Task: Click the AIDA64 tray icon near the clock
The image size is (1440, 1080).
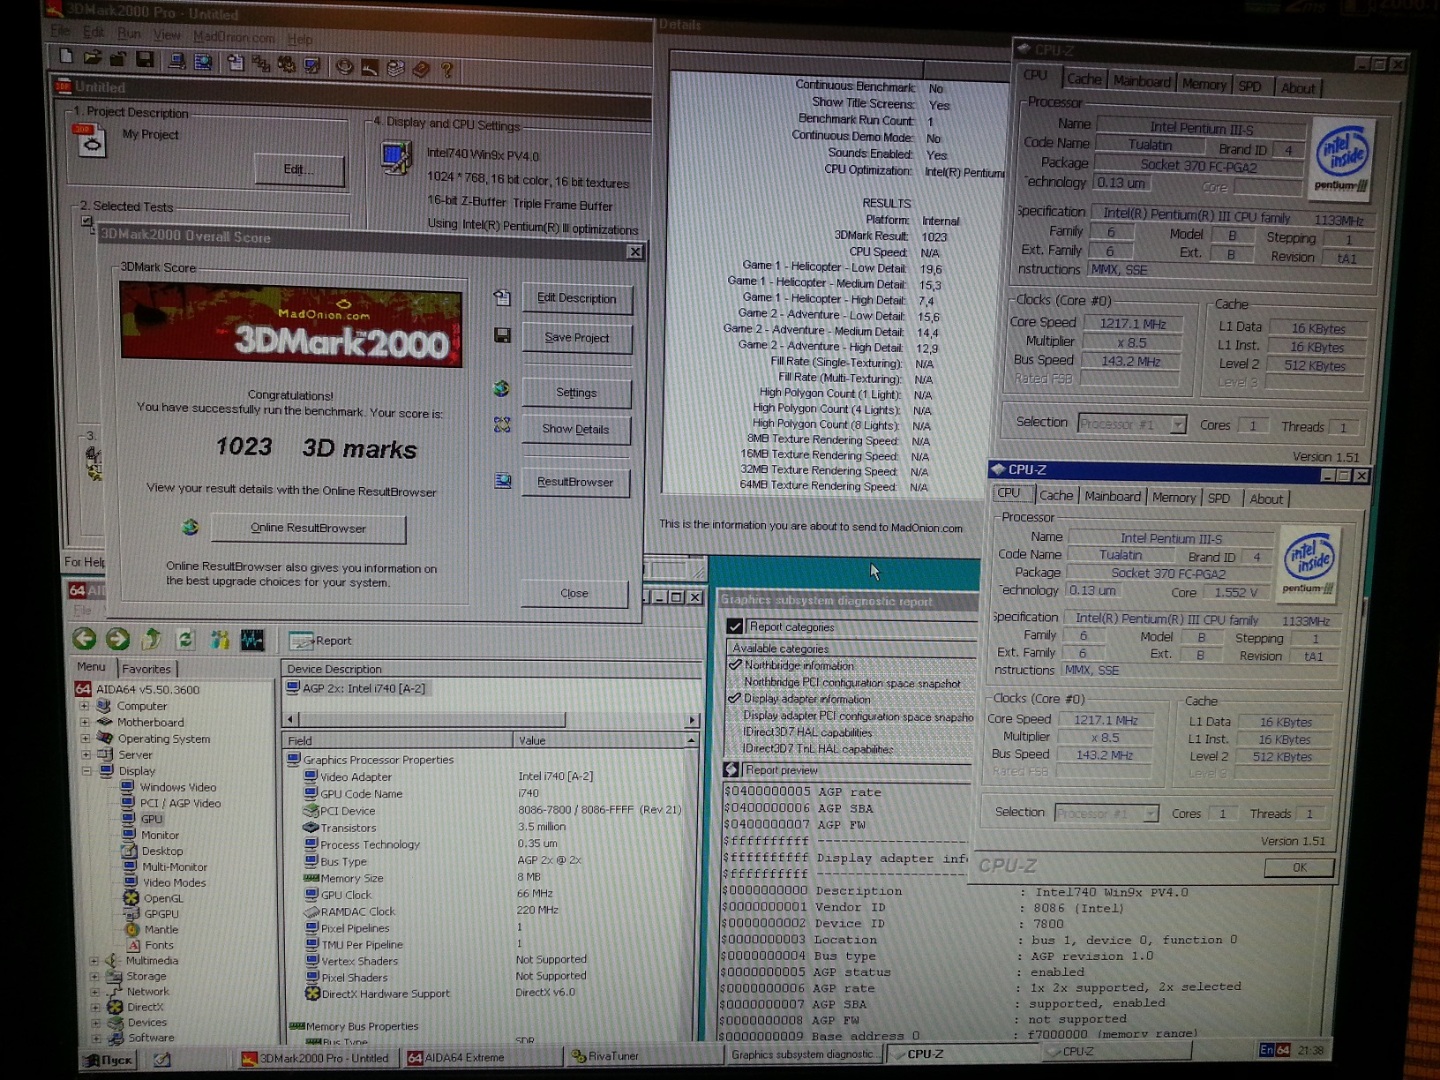Action: [x=1283, y=1050]
